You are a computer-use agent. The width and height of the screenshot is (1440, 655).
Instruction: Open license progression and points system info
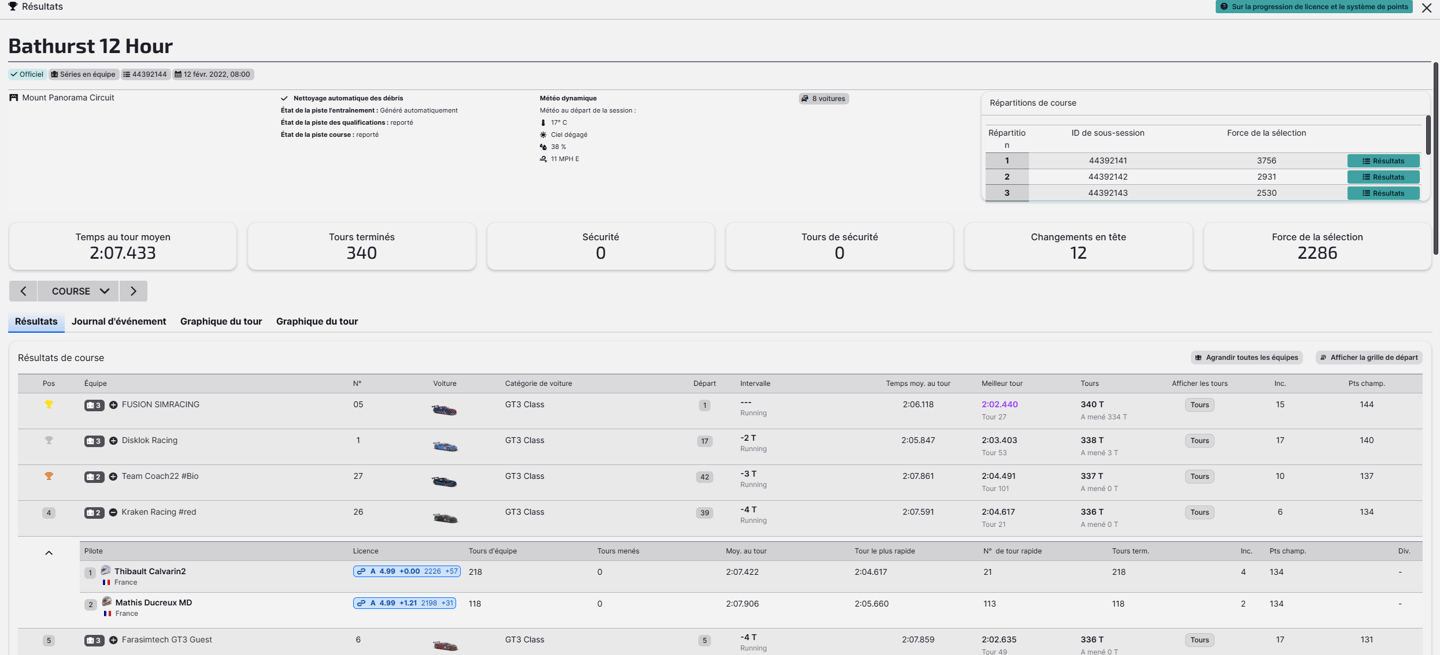[1314, 7]
